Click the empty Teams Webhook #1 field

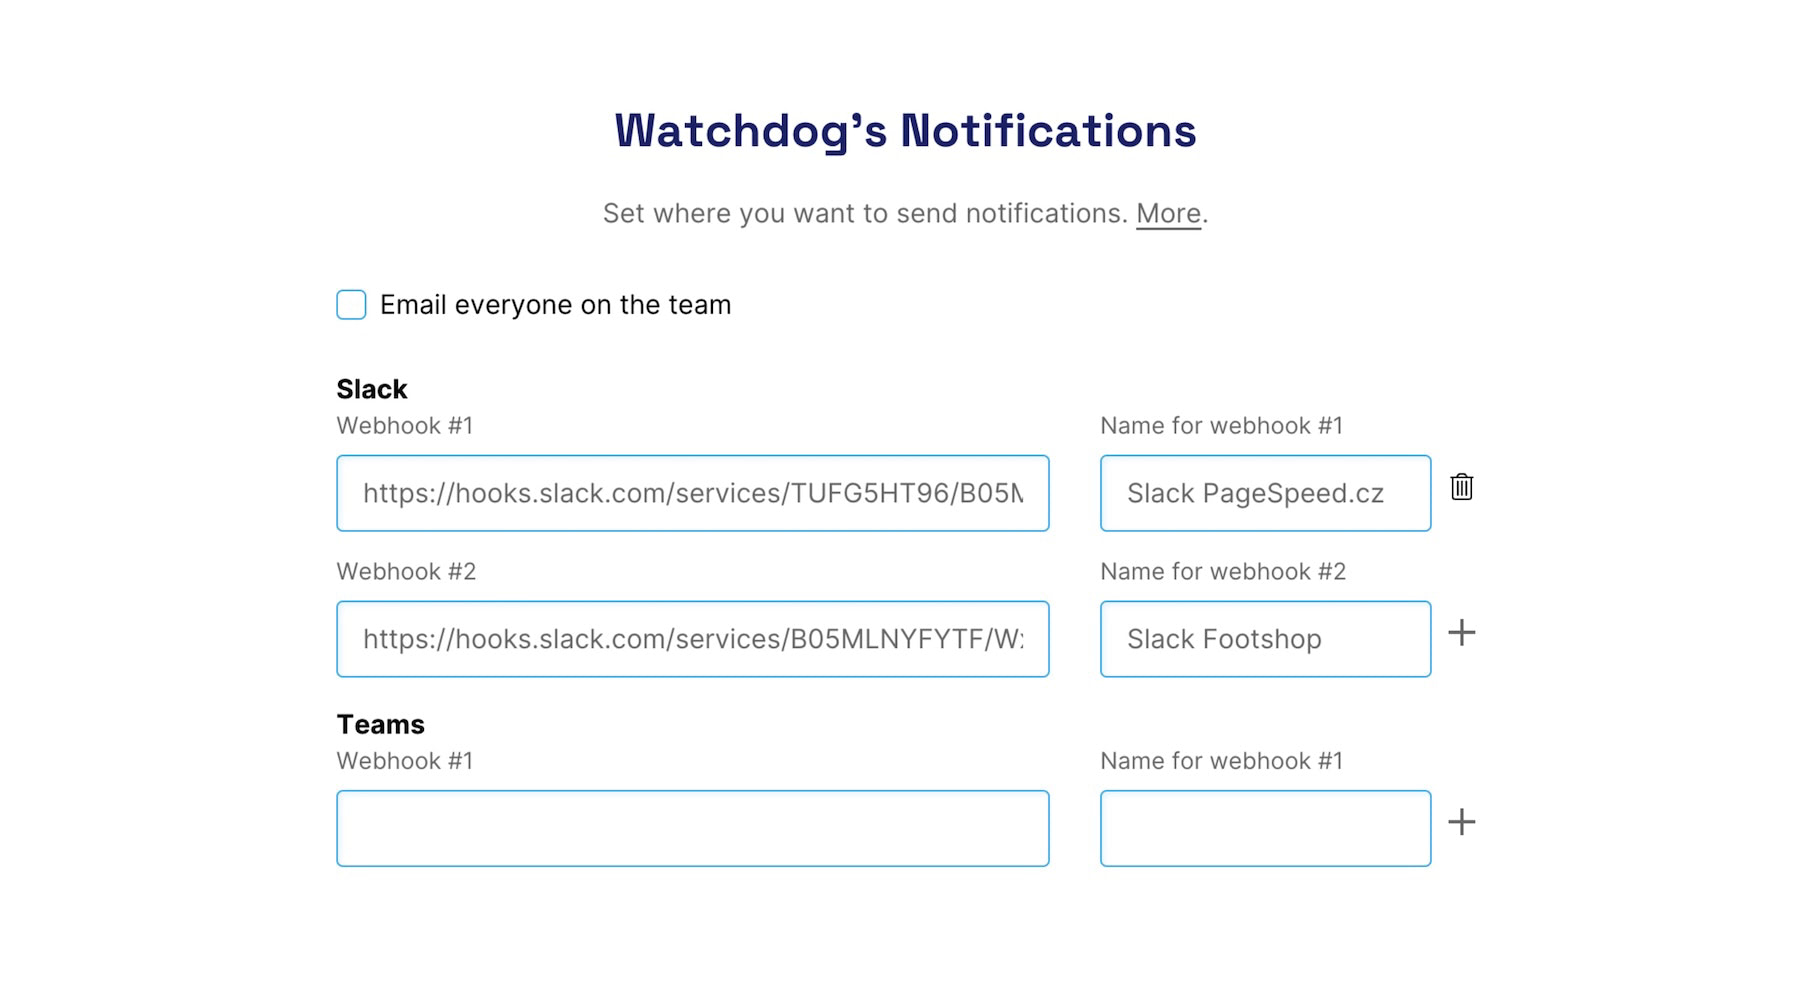point(693,828)
